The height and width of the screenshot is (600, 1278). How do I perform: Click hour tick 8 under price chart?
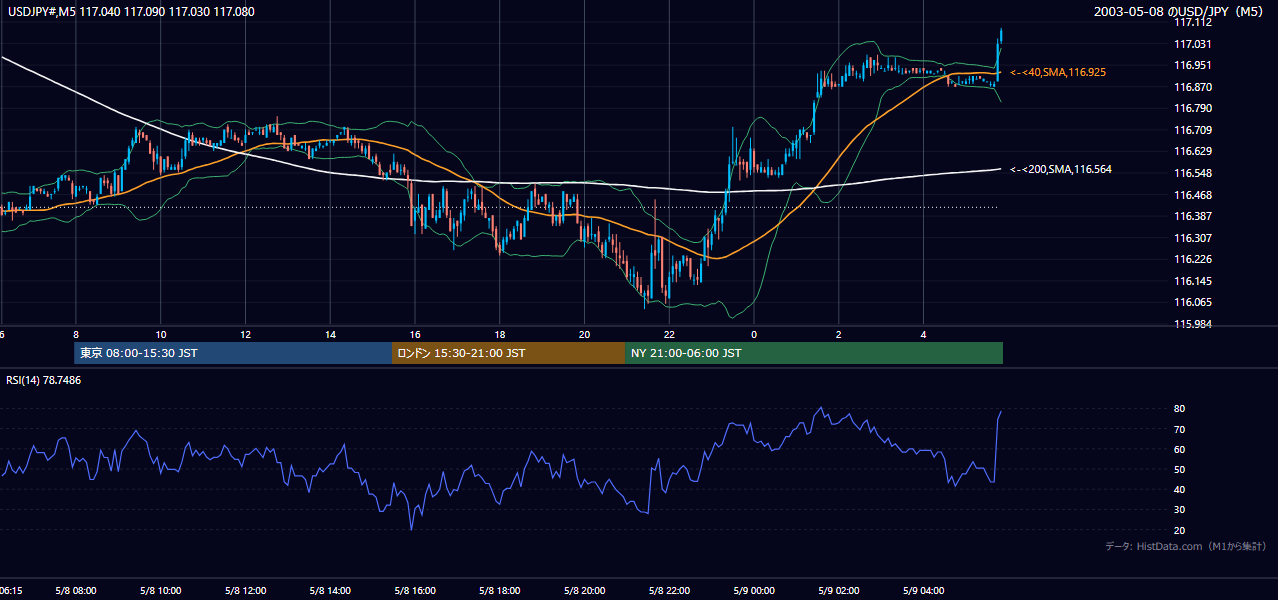(x=75, y=335)
